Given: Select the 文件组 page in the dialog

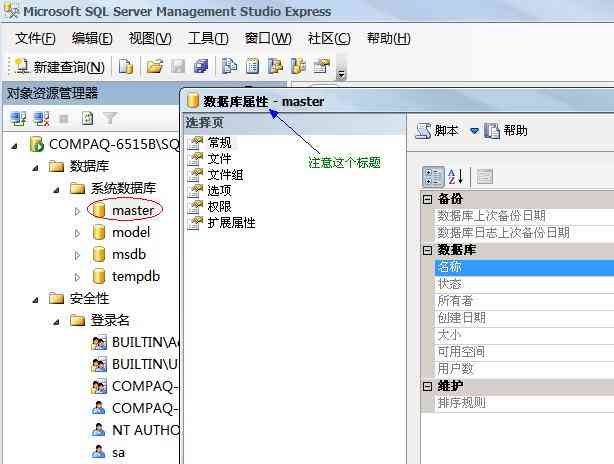Looking at the screenshot, I should point(225,175).
